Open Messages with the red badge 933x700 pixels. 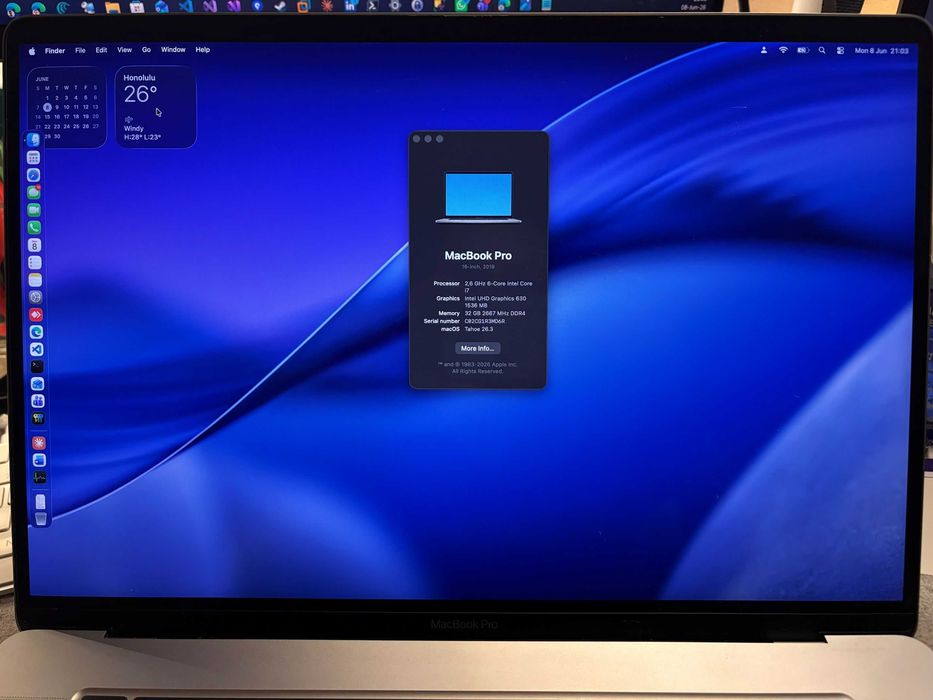click(x=34, y=192)
